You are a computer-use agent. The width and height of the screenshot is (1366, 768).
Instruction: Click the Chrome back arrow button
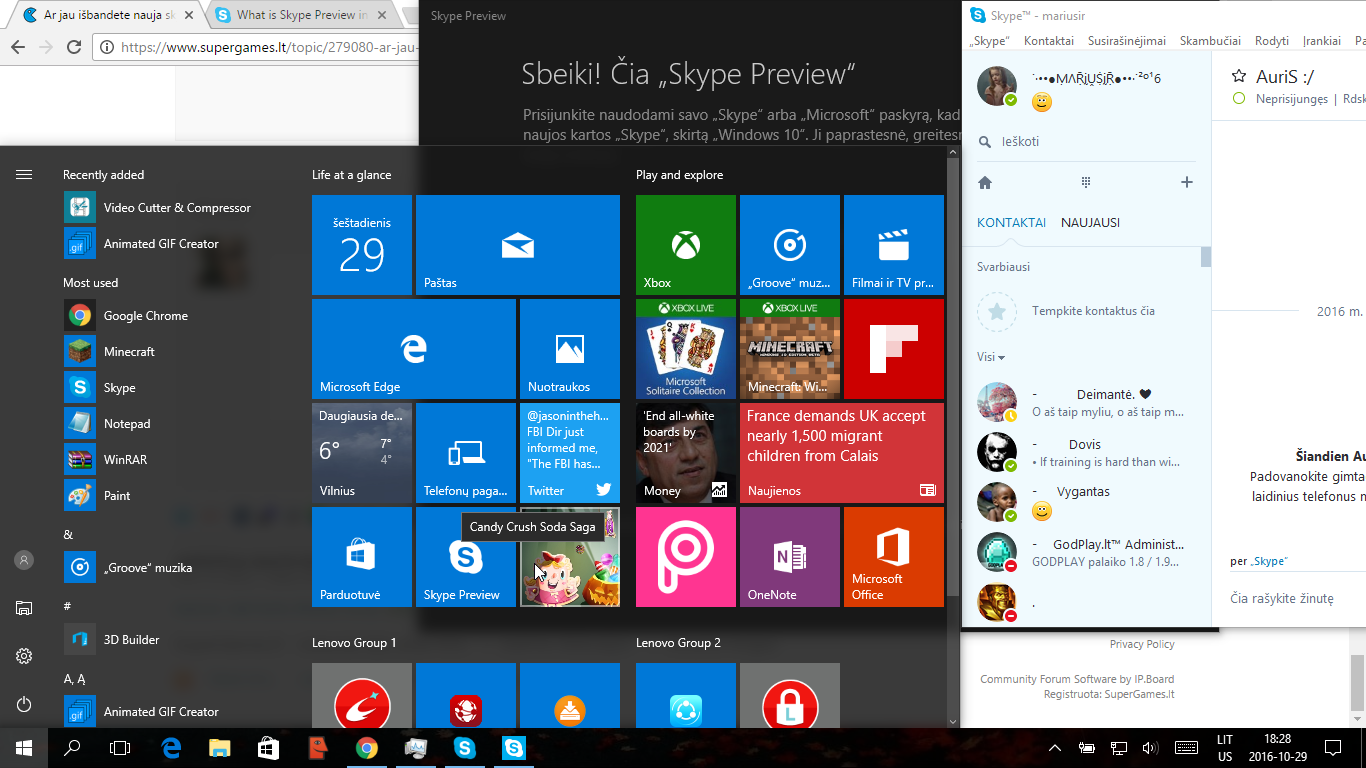(x=17, y=47)
